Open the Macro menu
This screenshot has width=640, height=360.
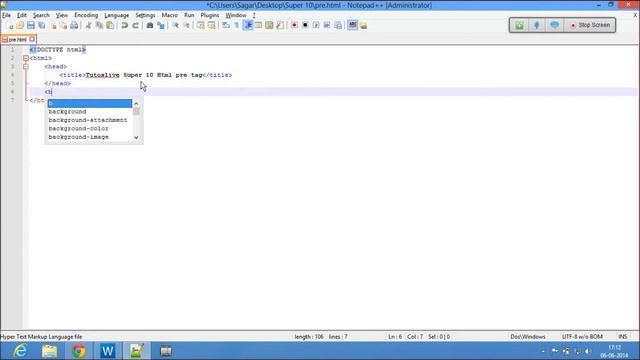[x=169, y=15]
